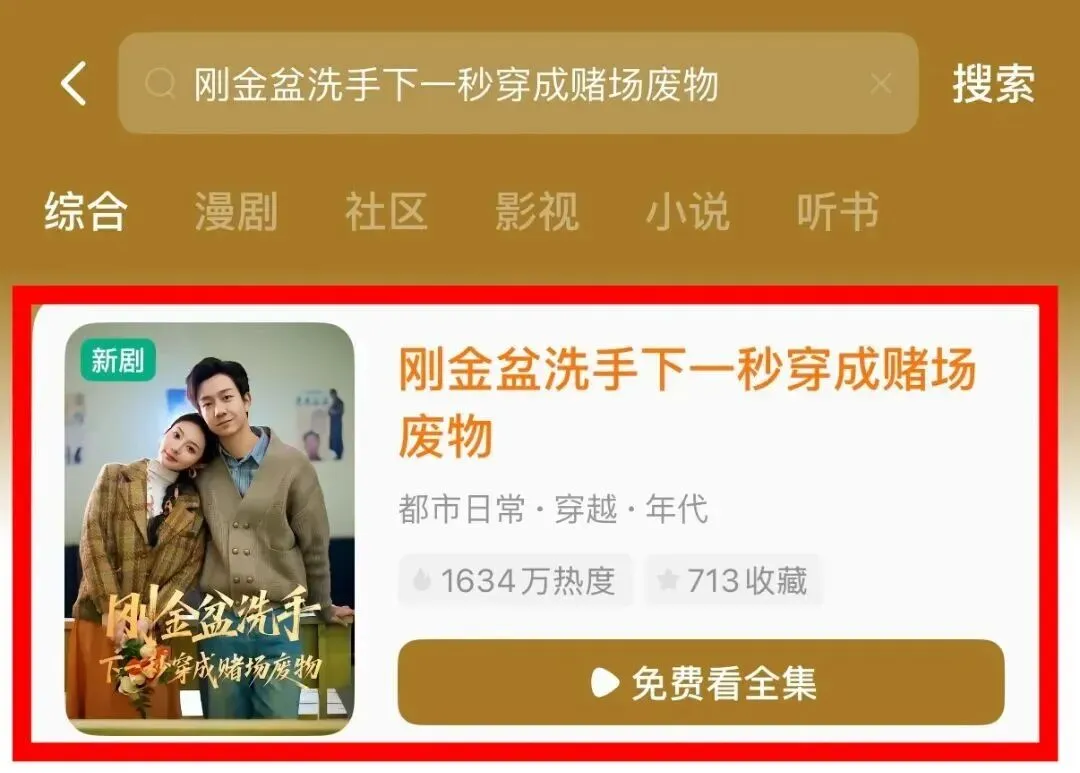
Task: Click the magnifier icon in search bar
Action: click(160, 84)
